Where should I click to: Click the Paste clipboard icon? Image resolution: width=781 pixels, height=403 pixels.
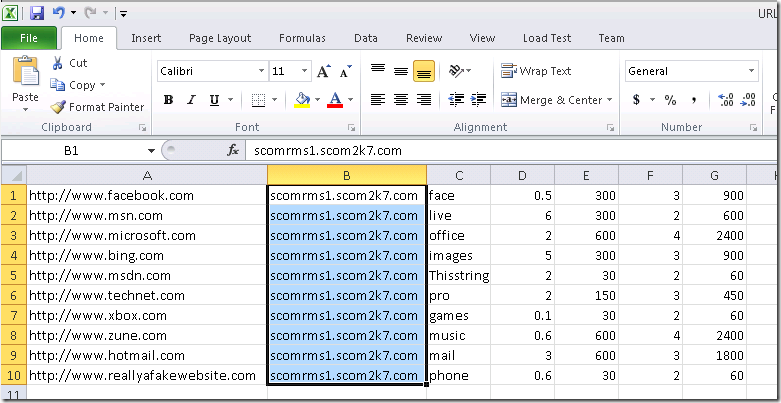tap(25, 71)
